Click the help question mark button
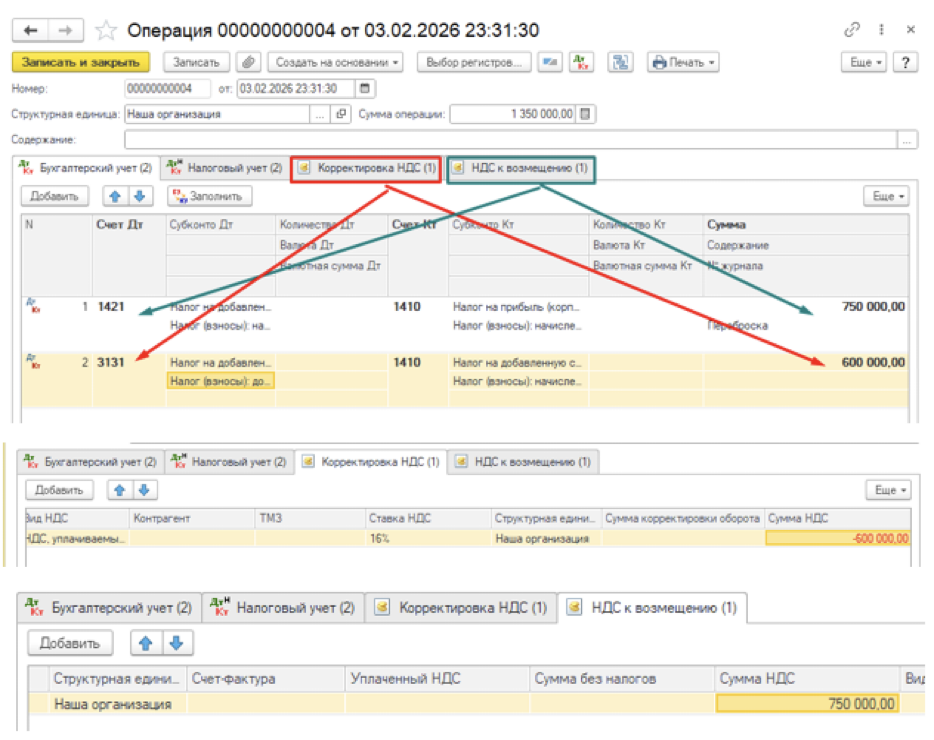 click(905, 62)
